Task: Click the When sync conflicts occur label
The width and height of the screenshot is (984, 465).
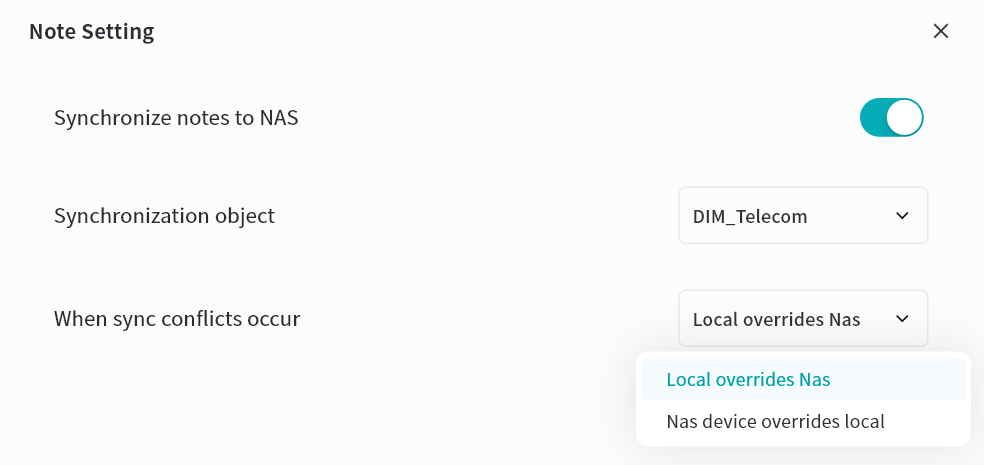Action: (x=177, y=319)
